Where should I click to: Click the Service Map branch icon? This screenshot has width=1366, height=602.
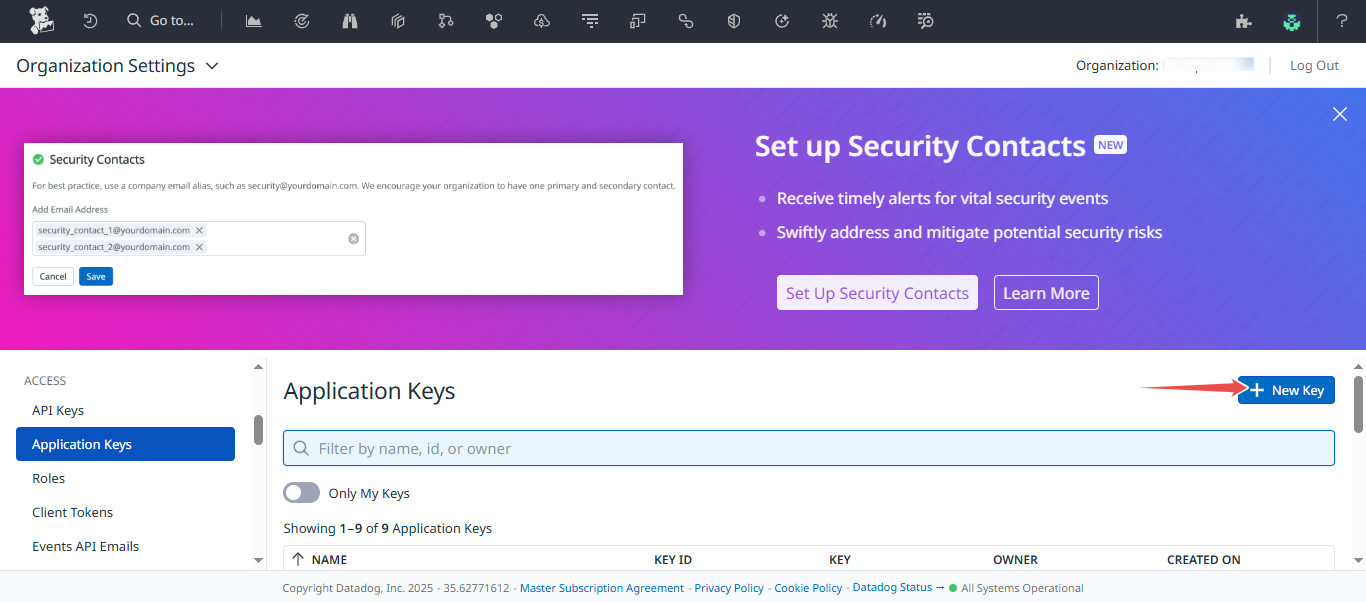(x=445, y=20)
